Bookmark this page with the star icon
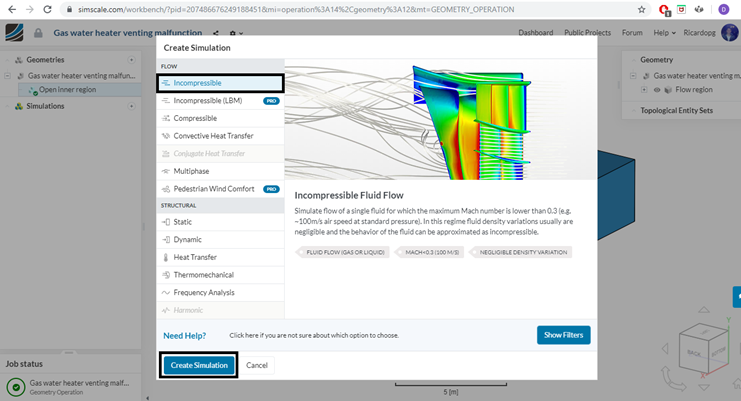This screenshot has width=741, height=401. pos(641,9)
